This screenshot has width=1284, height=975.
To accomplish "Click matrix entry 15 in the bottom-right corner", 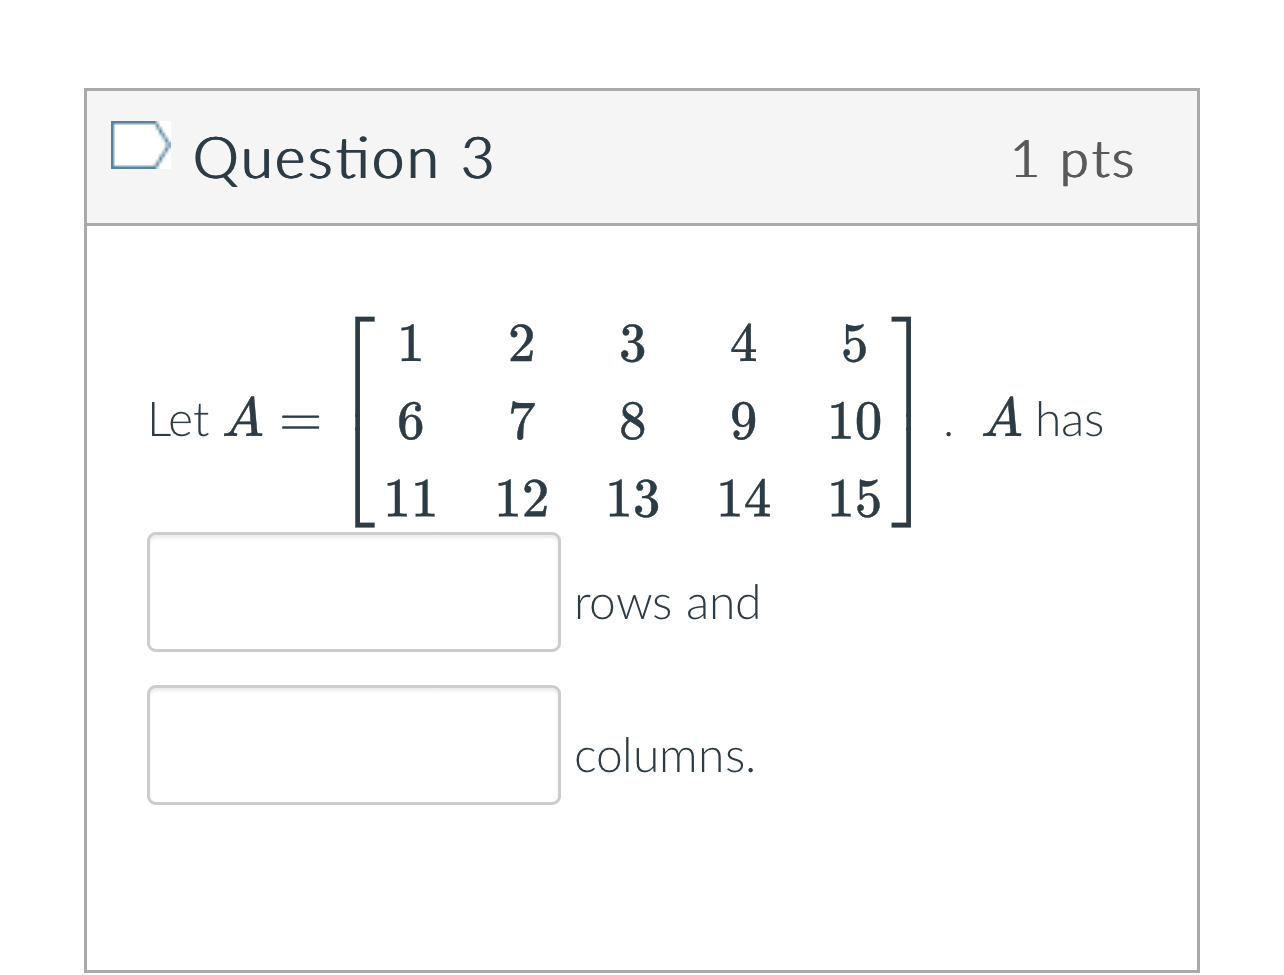I will (x=854, y=498).
